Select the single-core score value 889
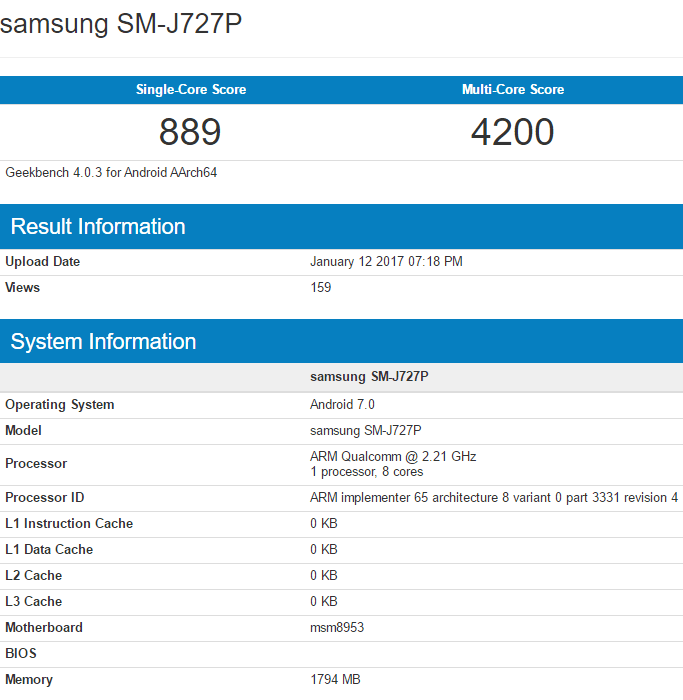Image resolution: width=683 pixels, height=700 pixels. click(190, 132)
